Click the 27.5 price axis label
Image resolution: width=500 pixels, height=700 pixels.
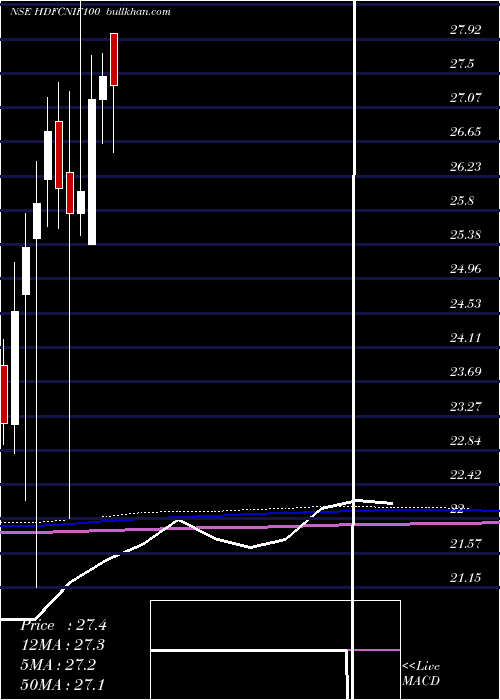[462, 64]
